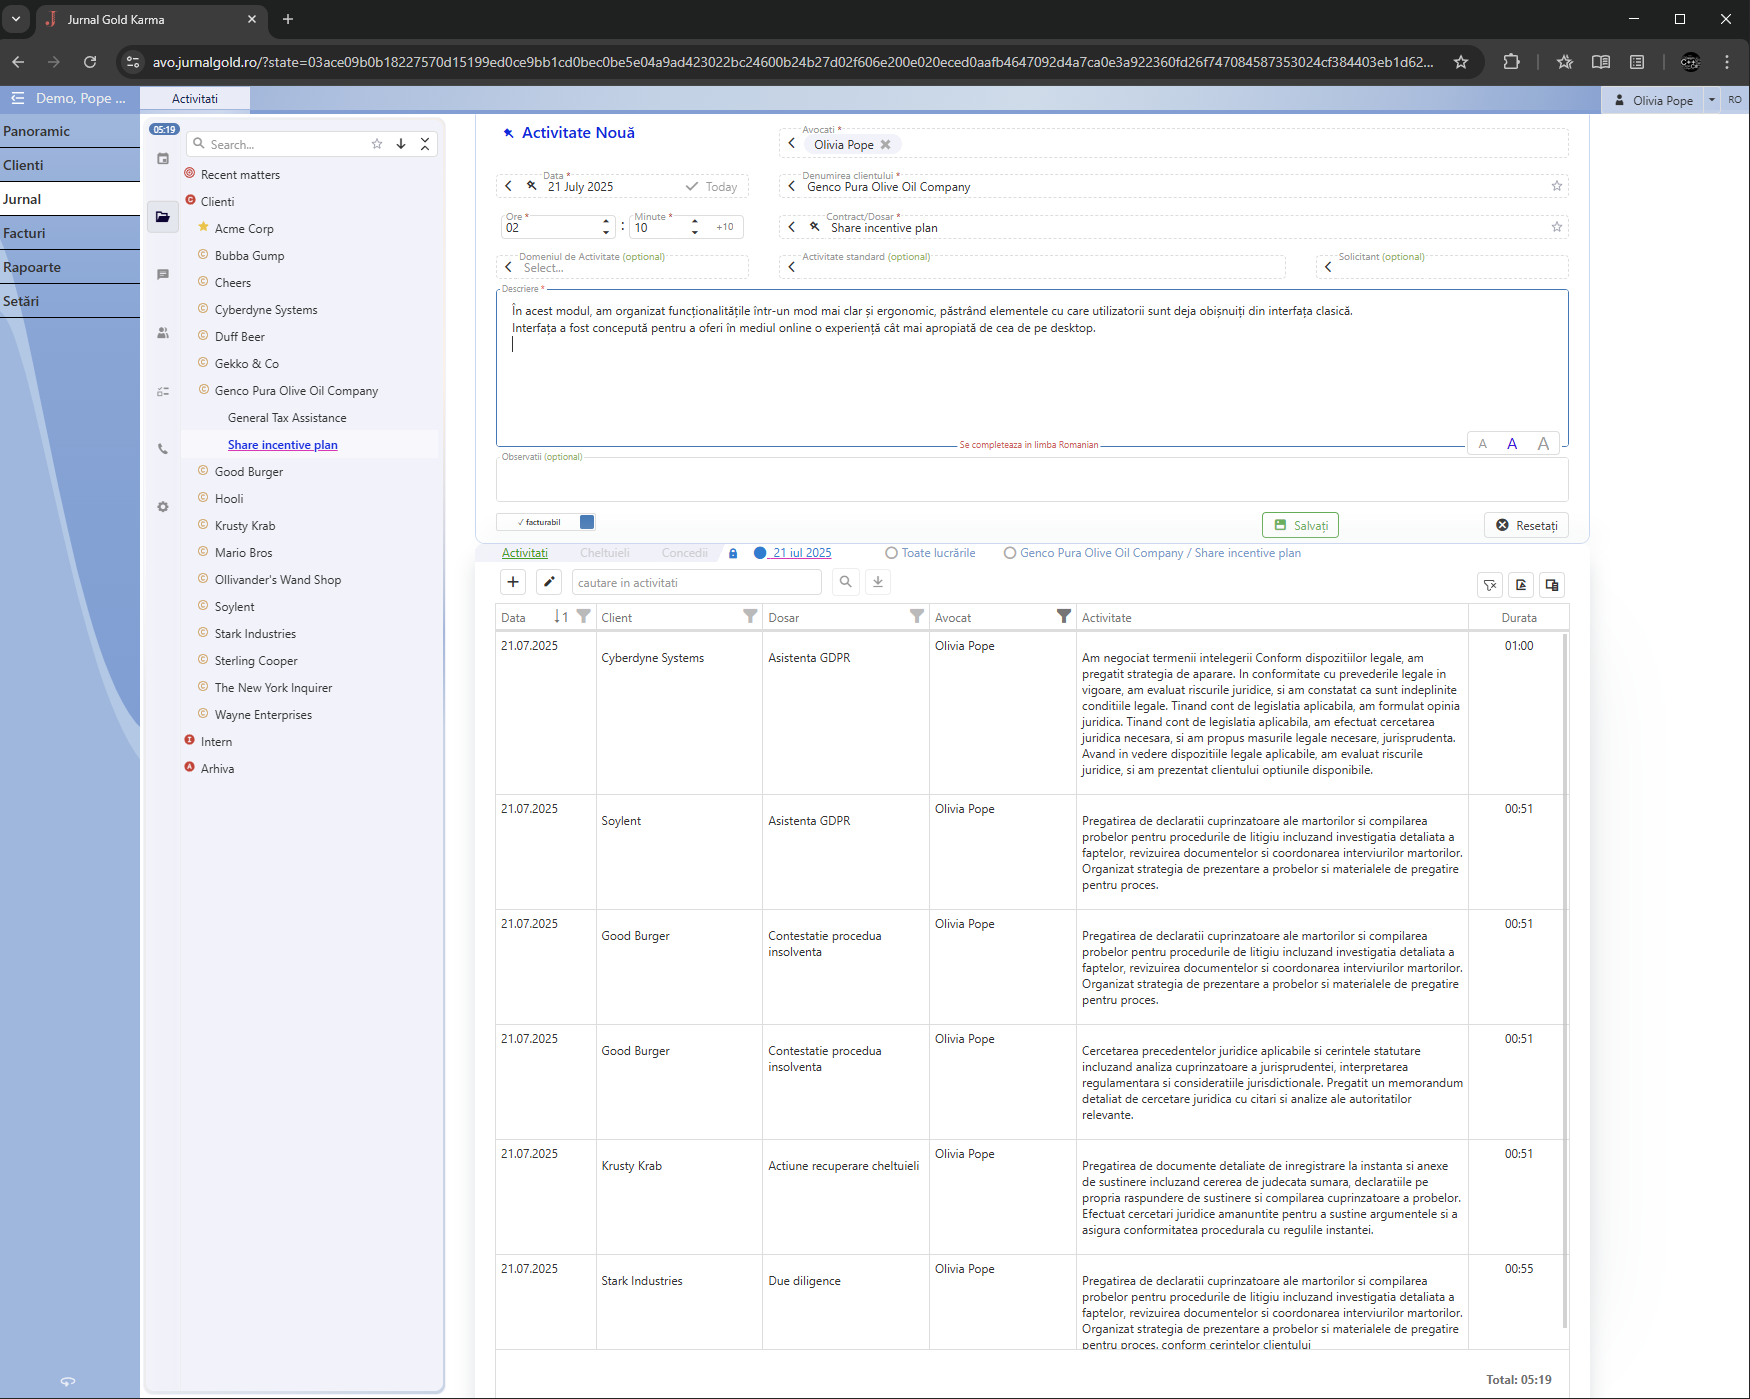Star the Share incentive plan contract field

[1556, 227]
